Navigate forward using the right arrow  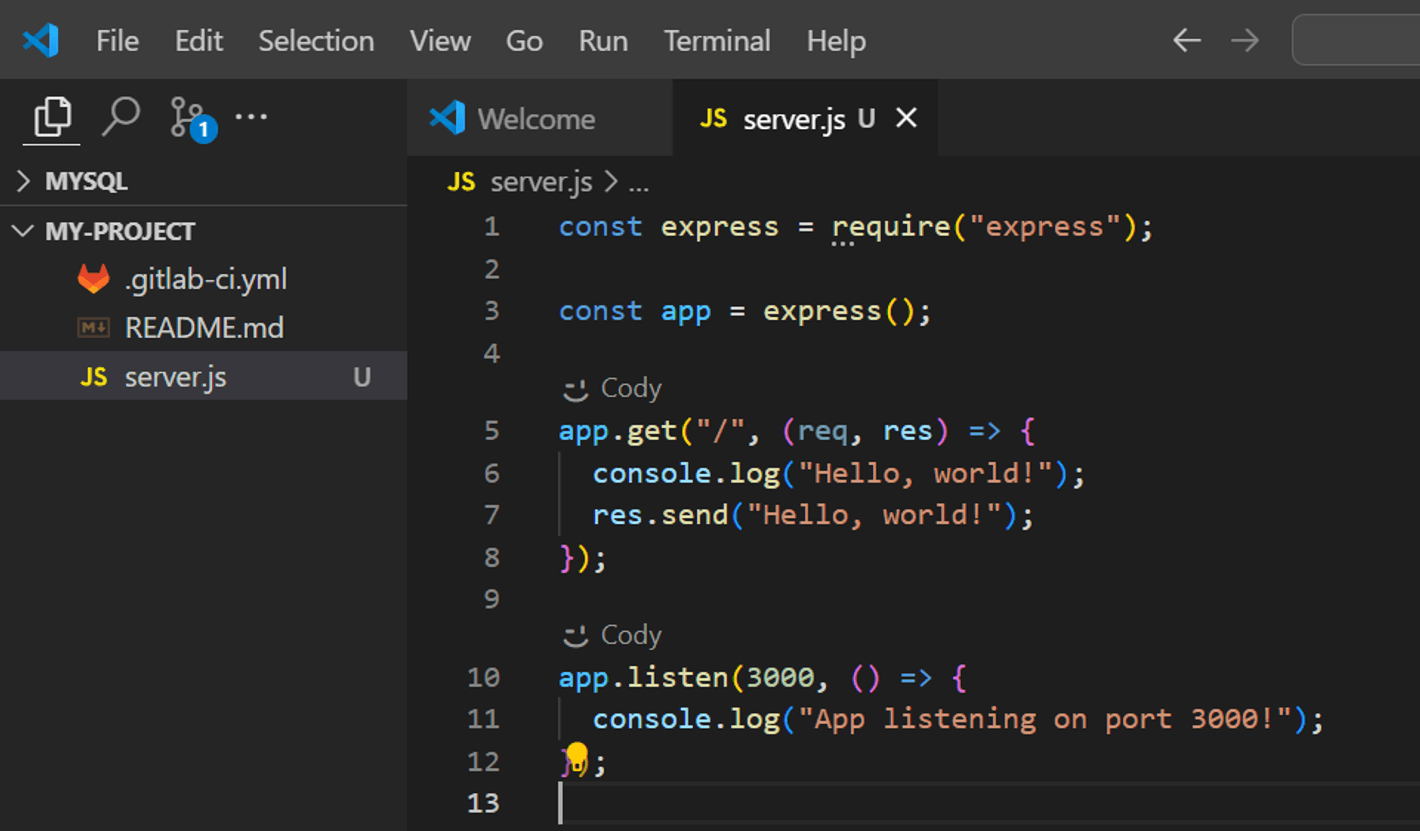pos(1244,40)
